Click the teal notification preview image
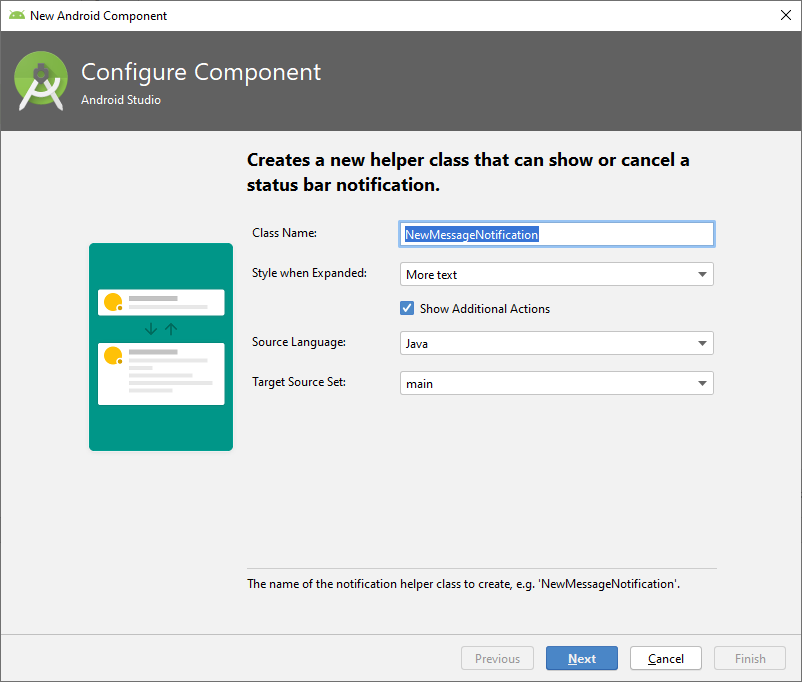 click(161, 420)
